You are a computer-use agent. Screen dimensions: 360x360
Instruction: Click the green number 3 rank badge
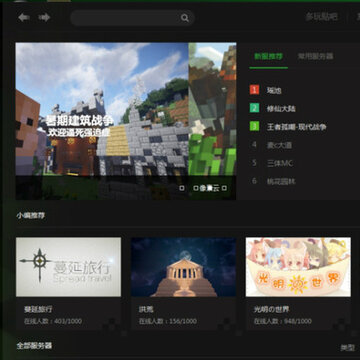[254, 126]
